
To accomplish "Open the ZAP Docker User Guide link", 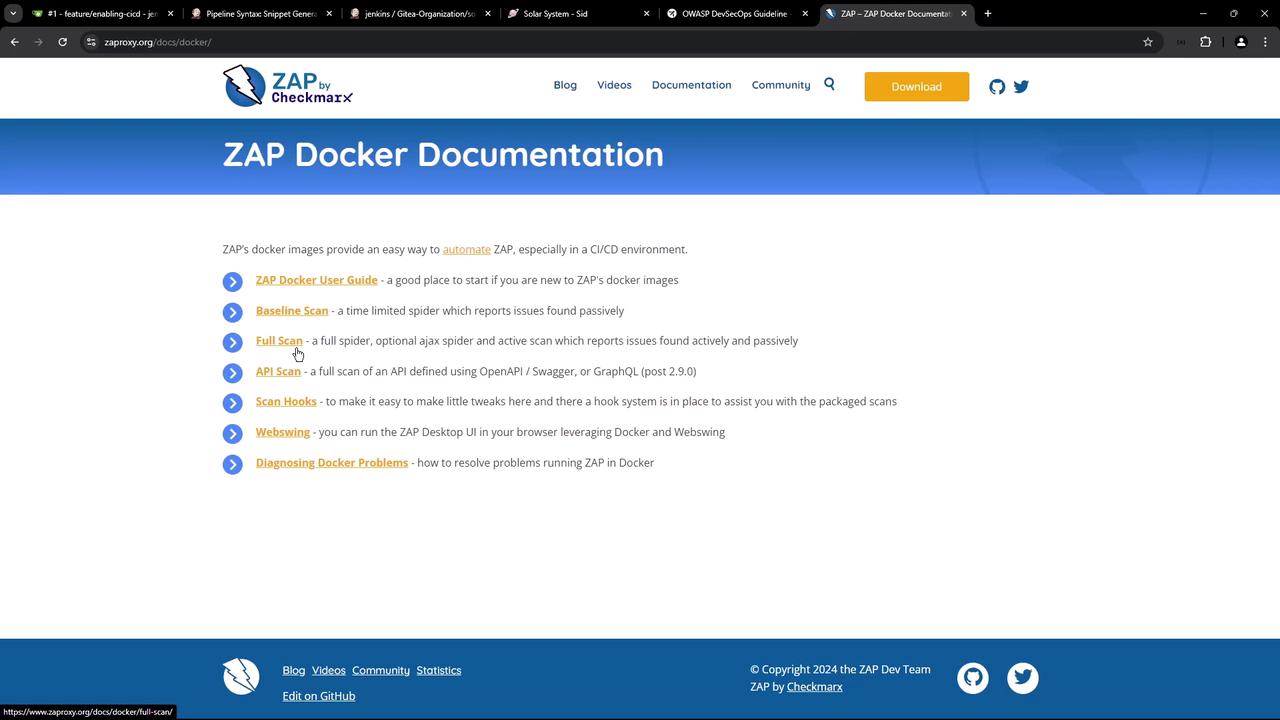I will (x=317, y=280).
